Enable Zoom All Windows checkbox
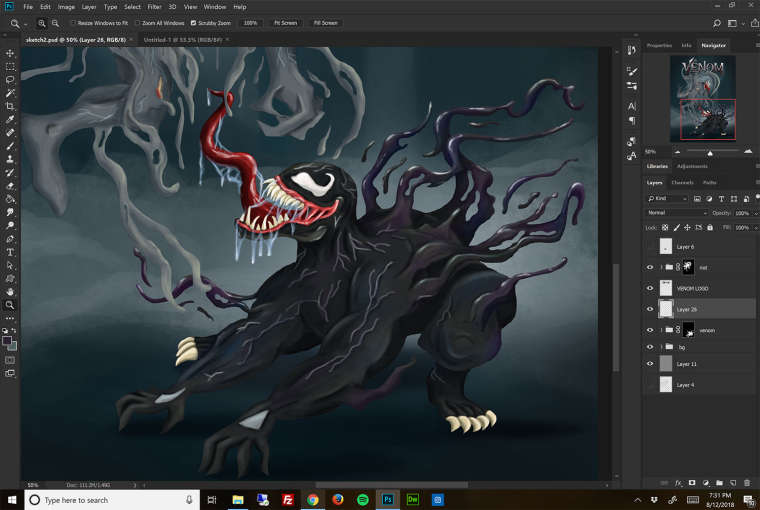Image resolution: width=760 pixels, height=510 pixels. point(138,23)
